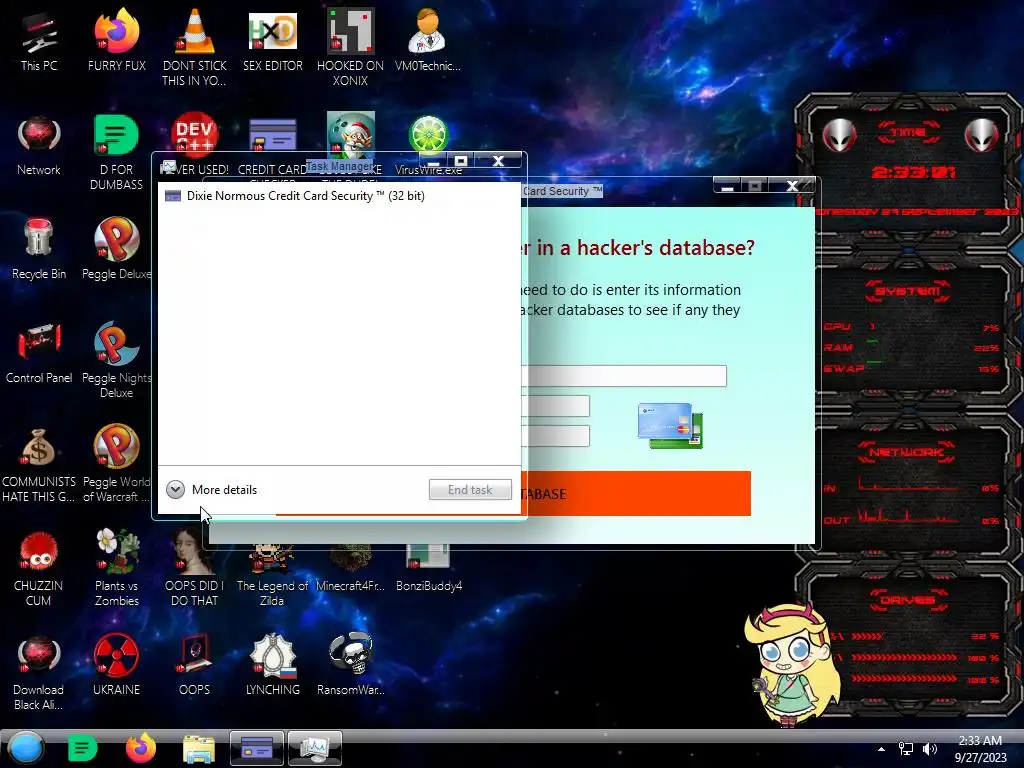
Task: Open the This PC desktop icon
Action: click(39, 41)
